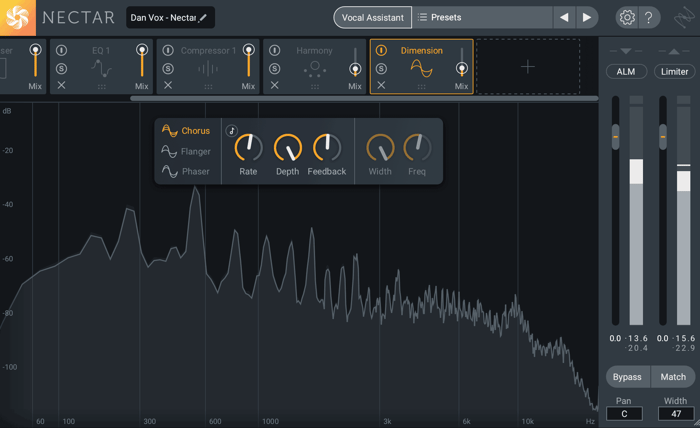Click the Freq knob
Screen dimensions: 700x428
pyautogui.click(x=417, y=148)
